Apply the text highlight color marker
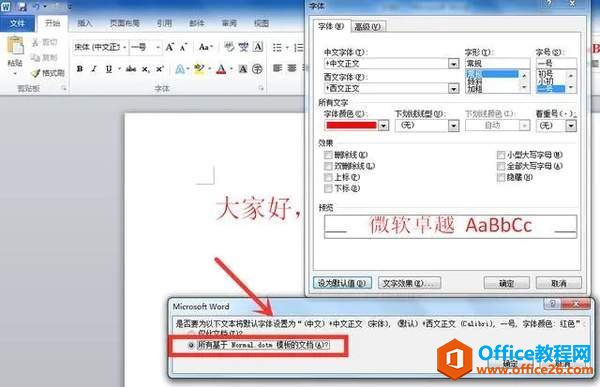This screenshot has width=600, height=387. [x=199, y=69]
